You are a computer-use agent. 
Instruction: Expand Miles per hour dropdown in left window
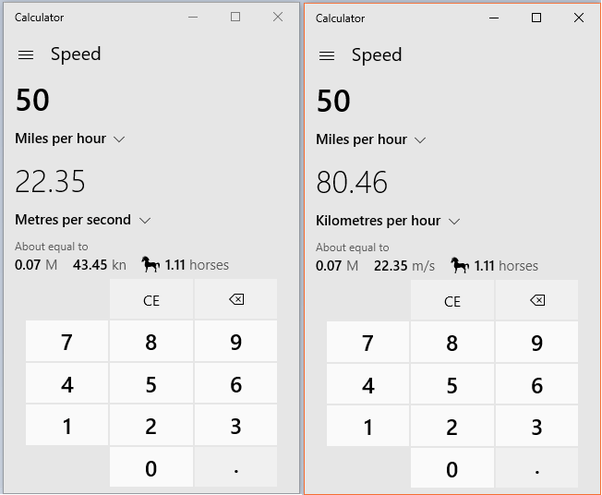pyautogui.click(x=70, y=139)
